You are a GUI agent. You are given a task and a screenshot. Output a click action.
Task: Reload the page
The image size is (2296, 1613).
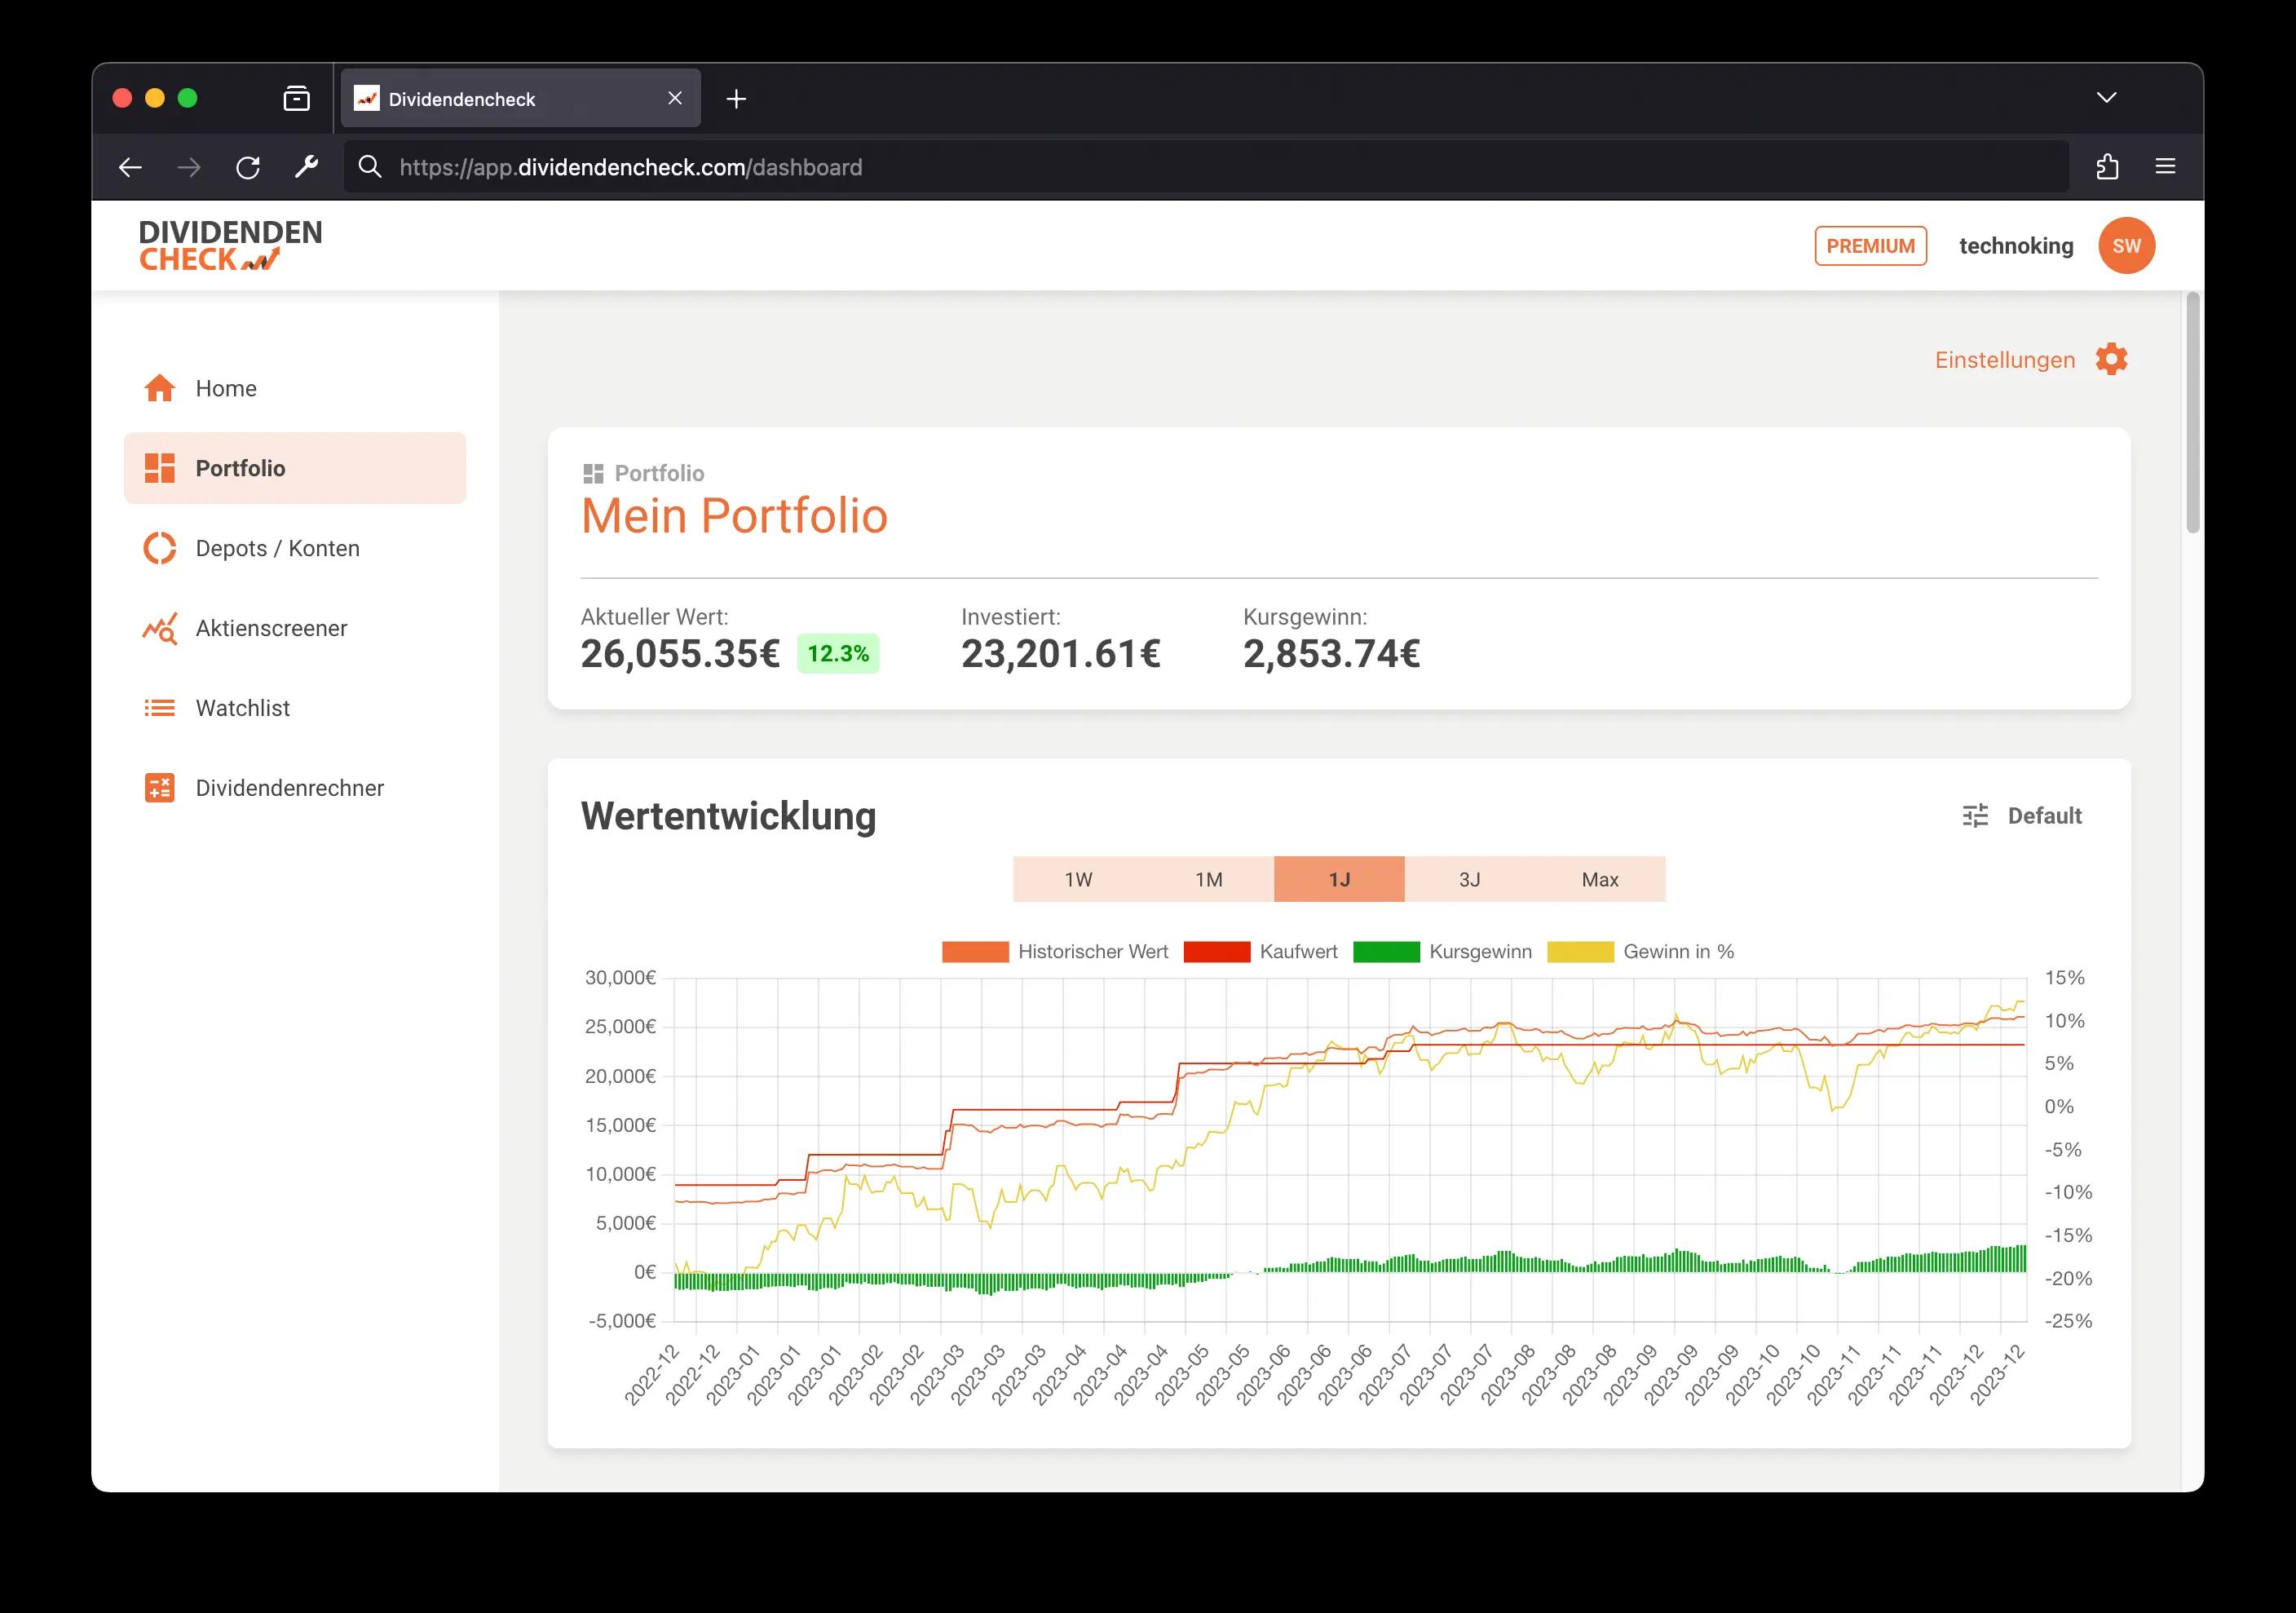pyautogui.click(x=248, y=167)
